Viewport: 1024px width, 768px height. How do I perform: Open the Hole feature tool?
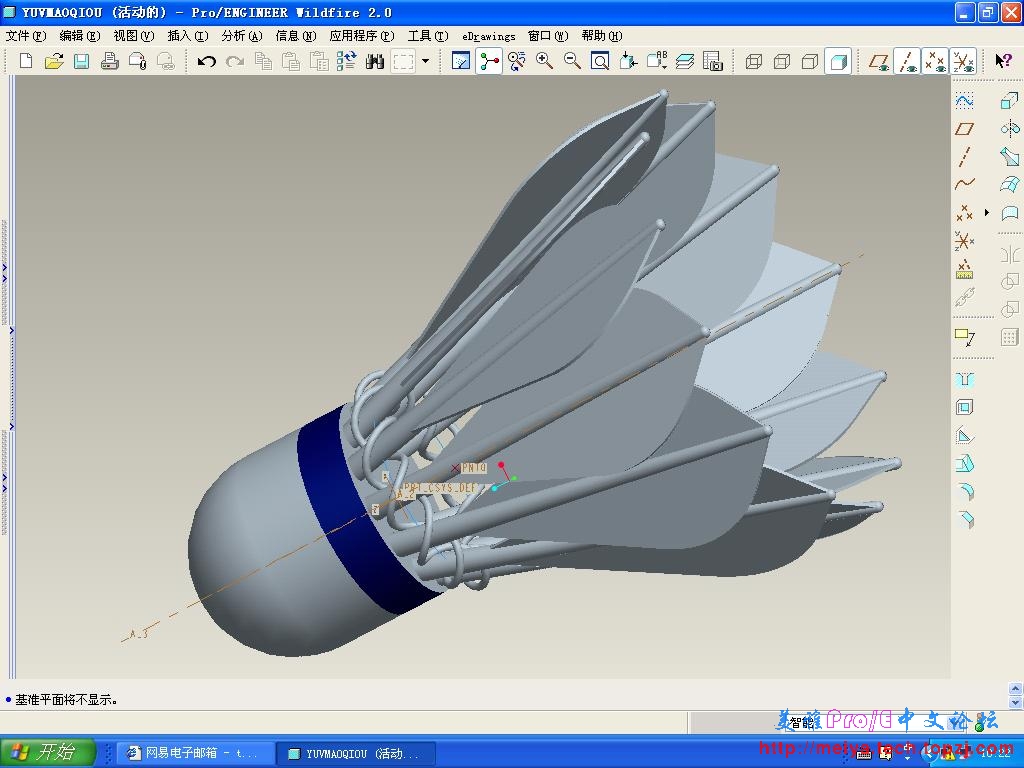click(x=964, y=380)
